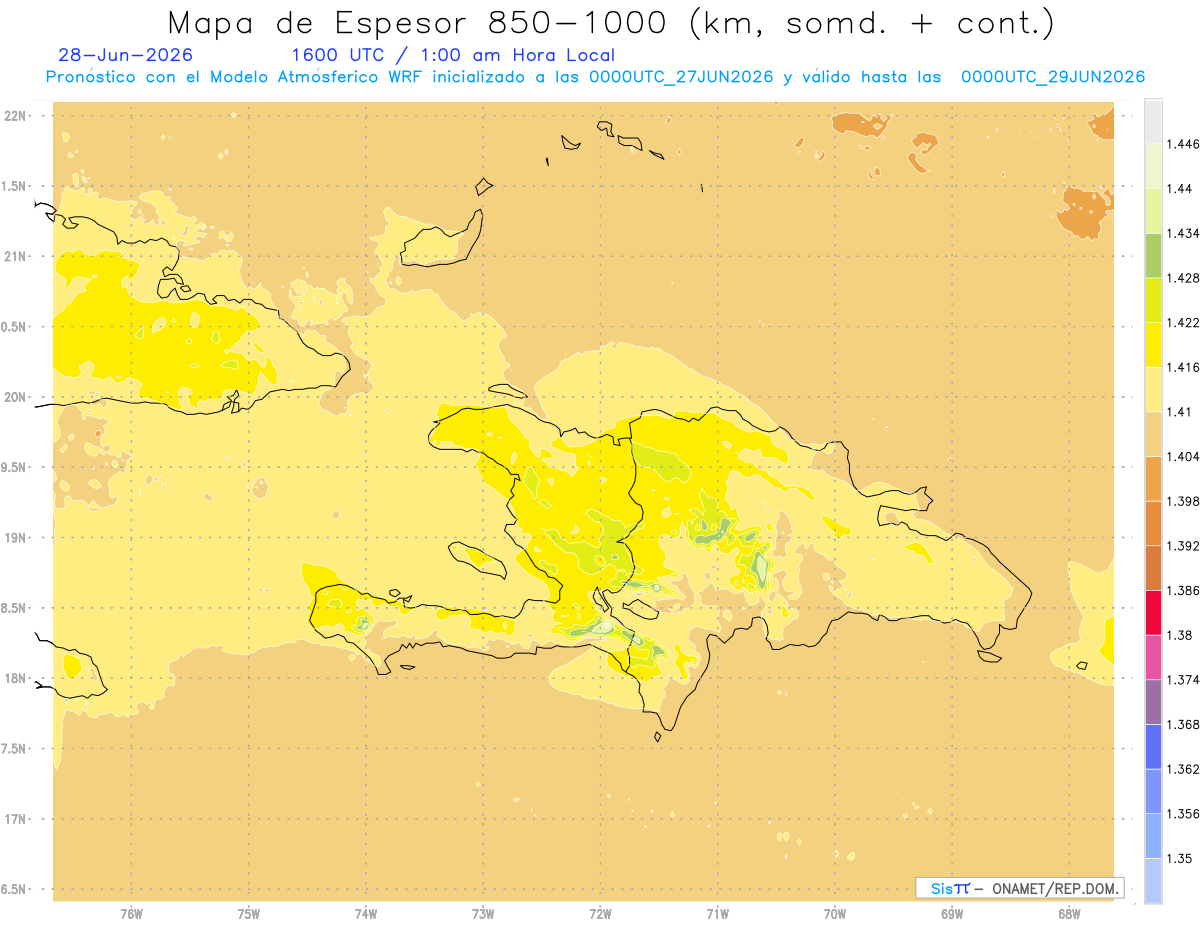Click the legend value "1.404"
Screen dimensions: 1200x927
pyautogui.click(x=1183, y=456)
